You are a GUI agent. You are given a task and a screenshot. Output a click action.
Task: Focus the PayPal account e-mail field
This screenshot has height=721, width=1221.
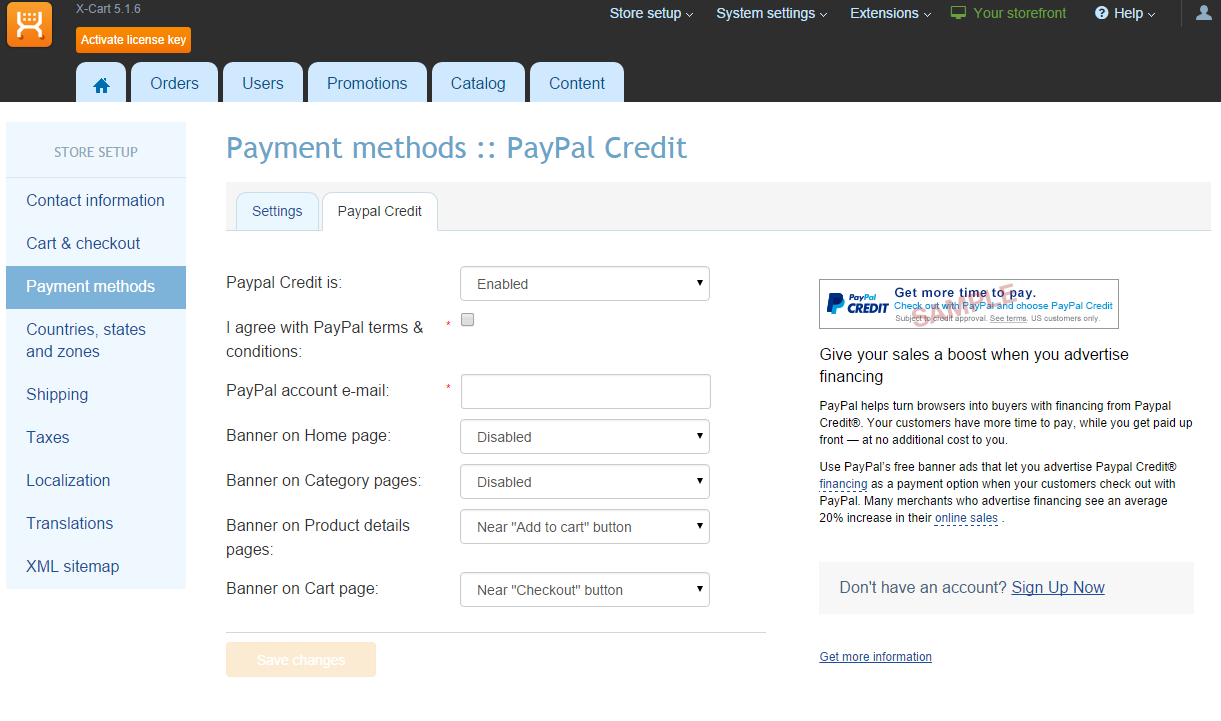click(x=585, y=392)
